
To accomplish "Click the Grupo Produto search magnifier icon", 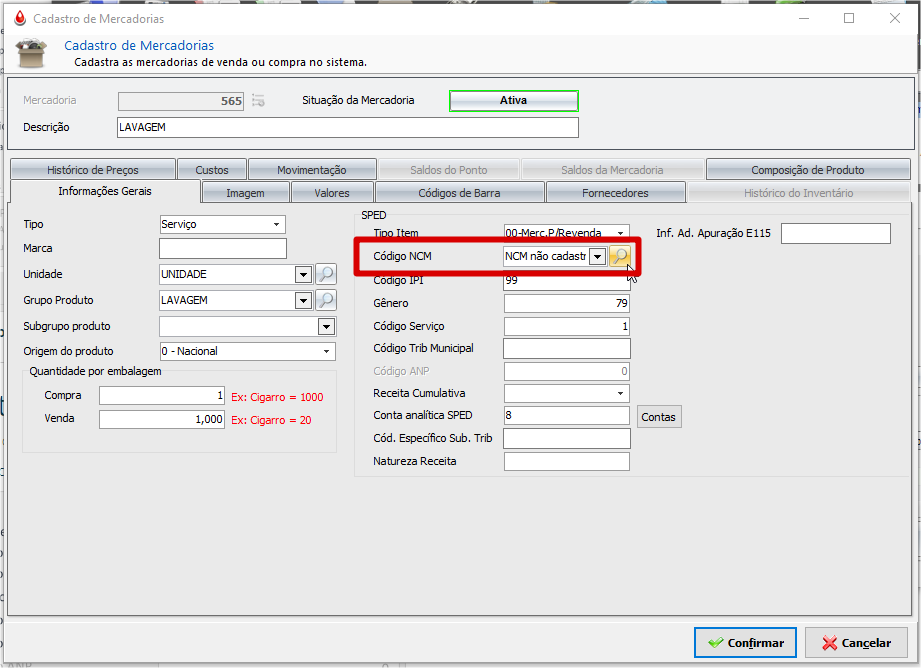I will [325, 300].
